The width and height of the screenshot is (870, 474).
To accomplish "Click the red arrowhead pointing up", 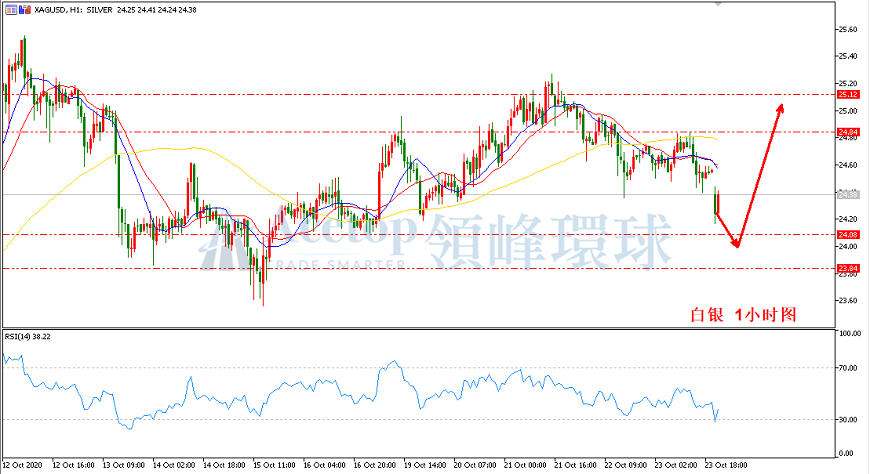I will tap(779, 109).
